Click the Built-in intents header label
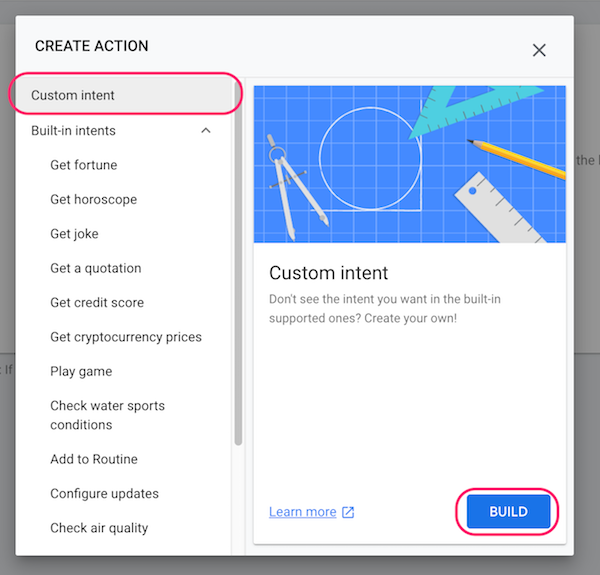The height and width of the screenshot is (575, 600). (x=73, y=131)
